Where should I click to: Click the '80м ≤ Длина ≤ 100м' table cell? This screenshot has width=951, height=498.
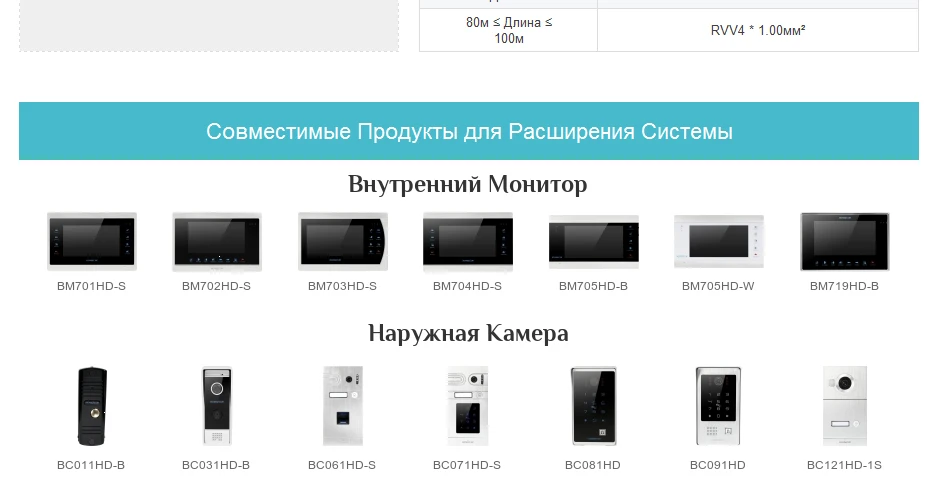(x=509, y=30)
